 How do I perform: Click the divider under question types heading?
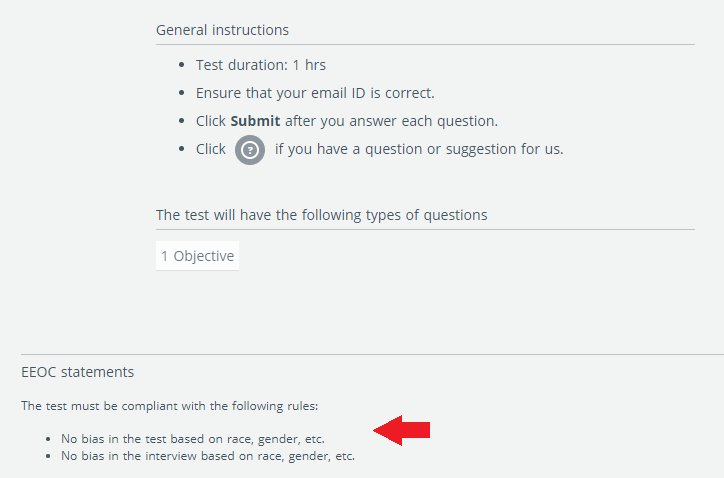(x=425, y=229)
